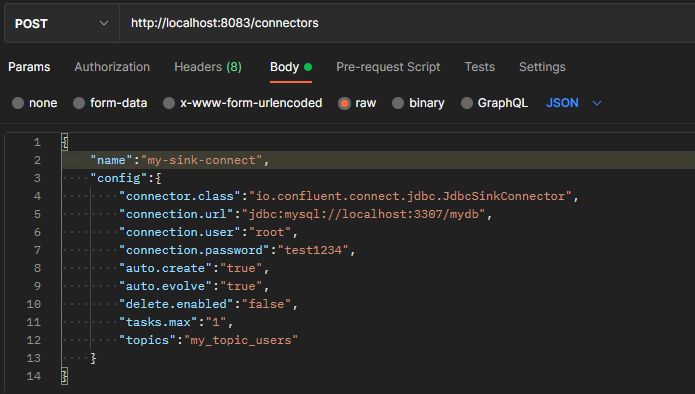The height and width of the screenshot is (394, 695).
Task: Open the Settings tab
Action: pos(542,67)
